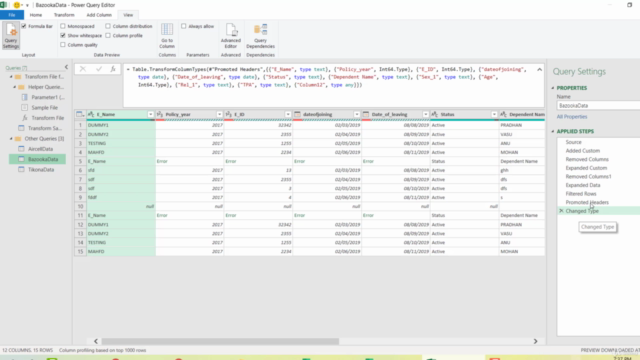
Task: Edit the query Name field
Action: click(598, 105)
